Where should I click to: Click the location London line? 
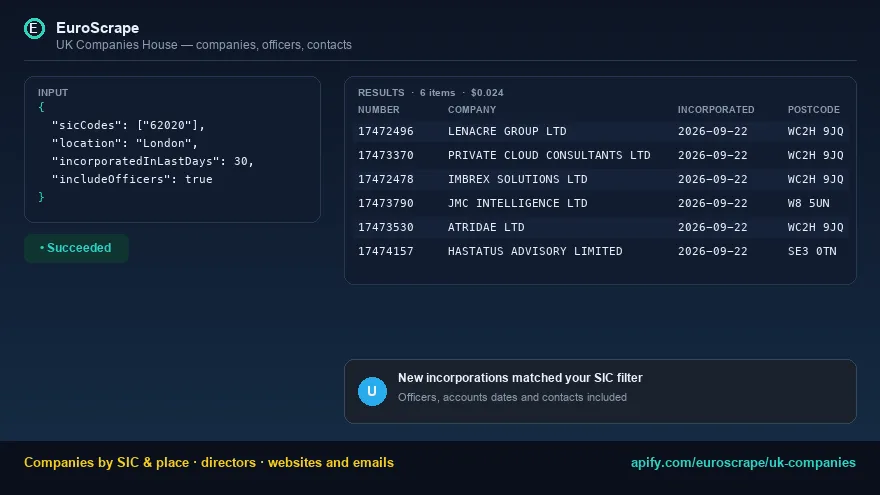(125, 143)
